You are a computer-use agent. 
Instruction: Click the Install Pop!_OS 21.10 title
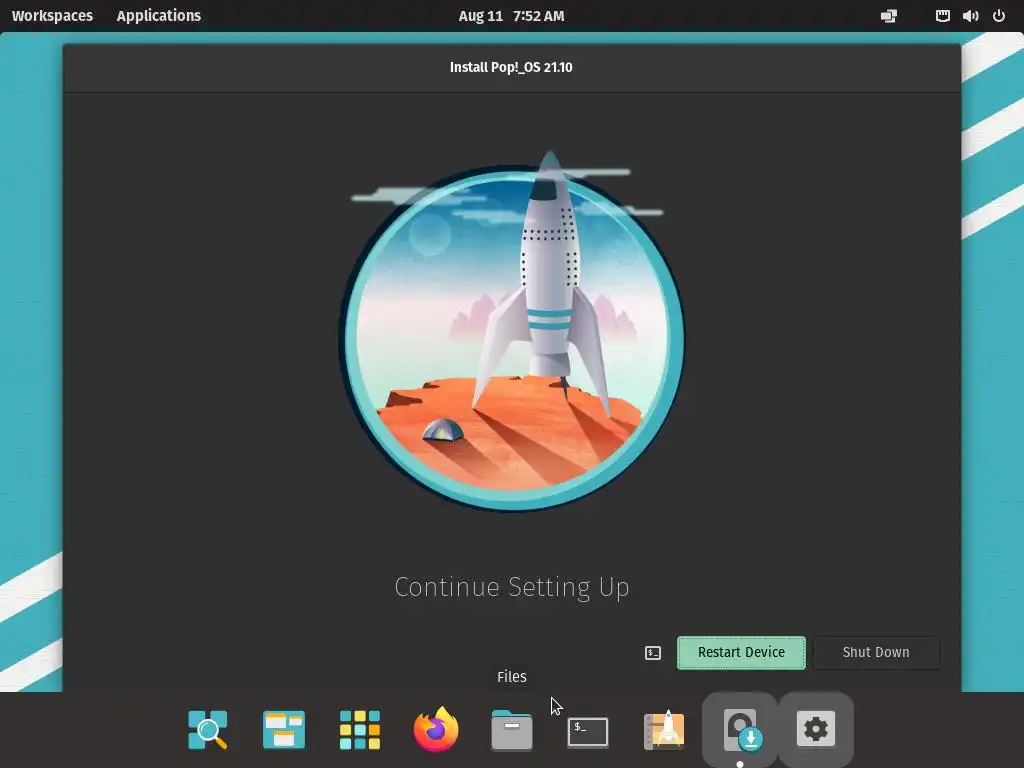click(511, 67)
